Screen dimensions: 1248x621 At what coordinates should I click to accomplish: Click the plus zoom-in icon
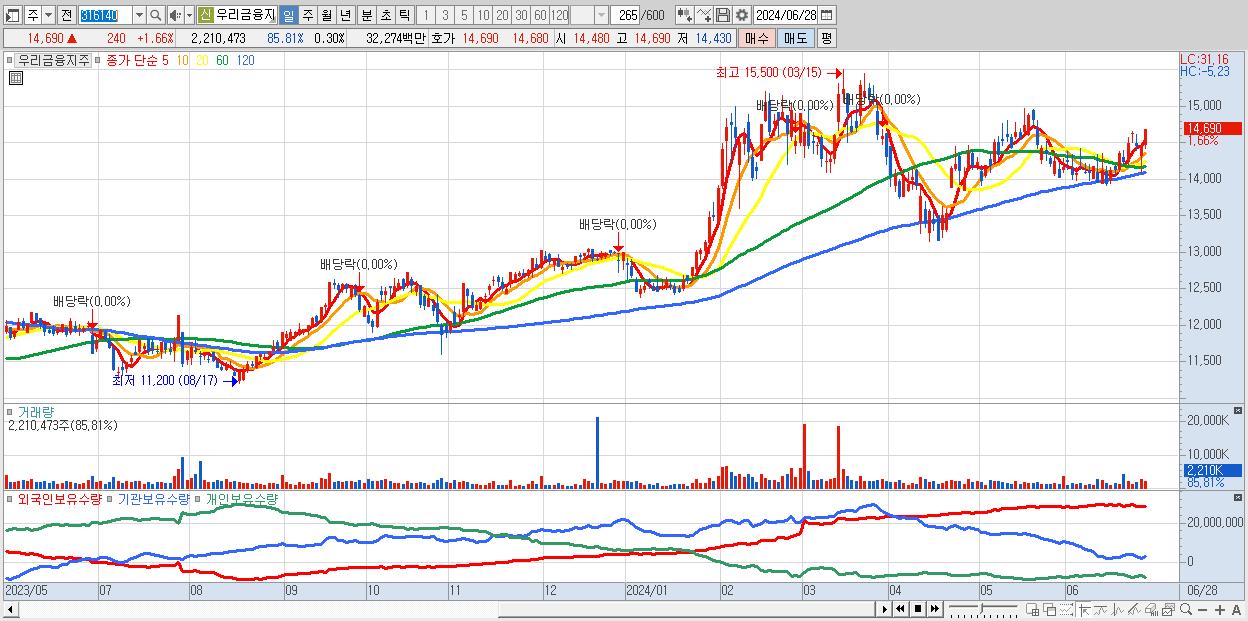point(1219,610)
